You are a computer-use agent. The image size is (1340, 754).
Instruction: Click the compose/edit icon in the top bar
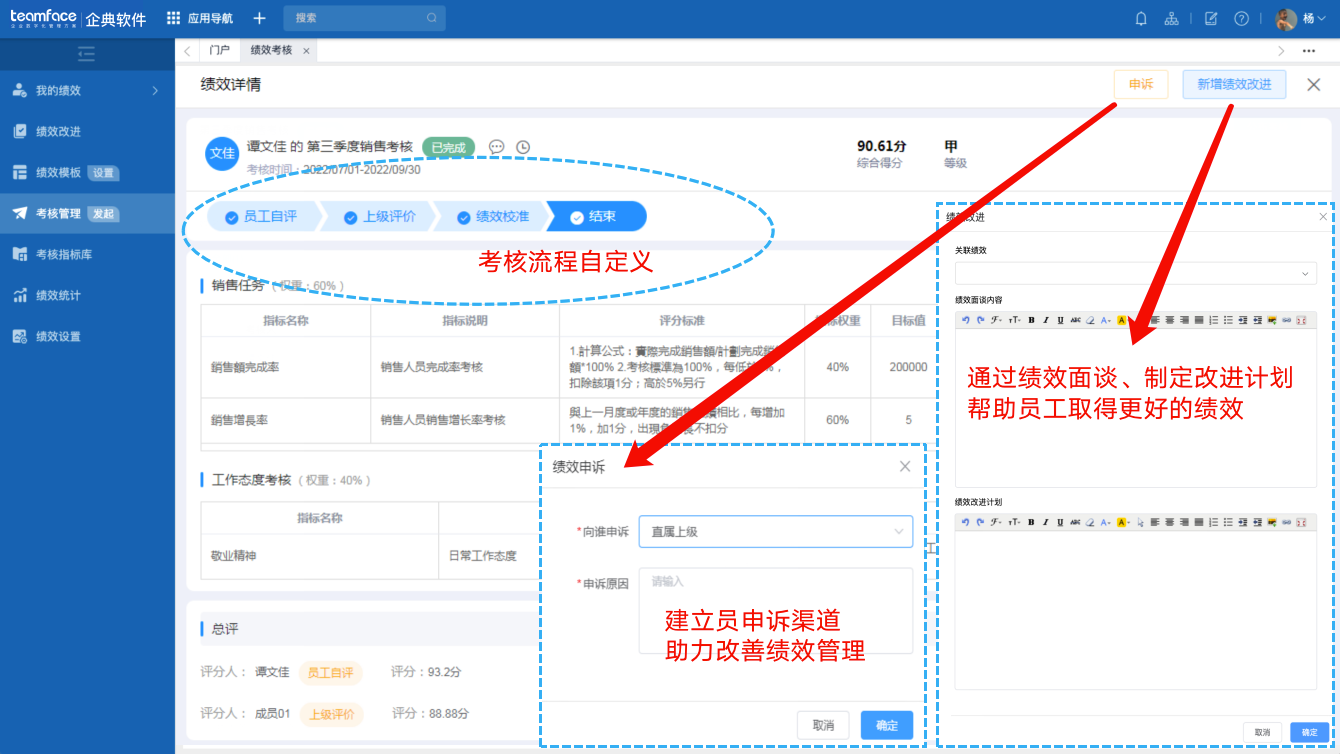[x=1211, y=18]
